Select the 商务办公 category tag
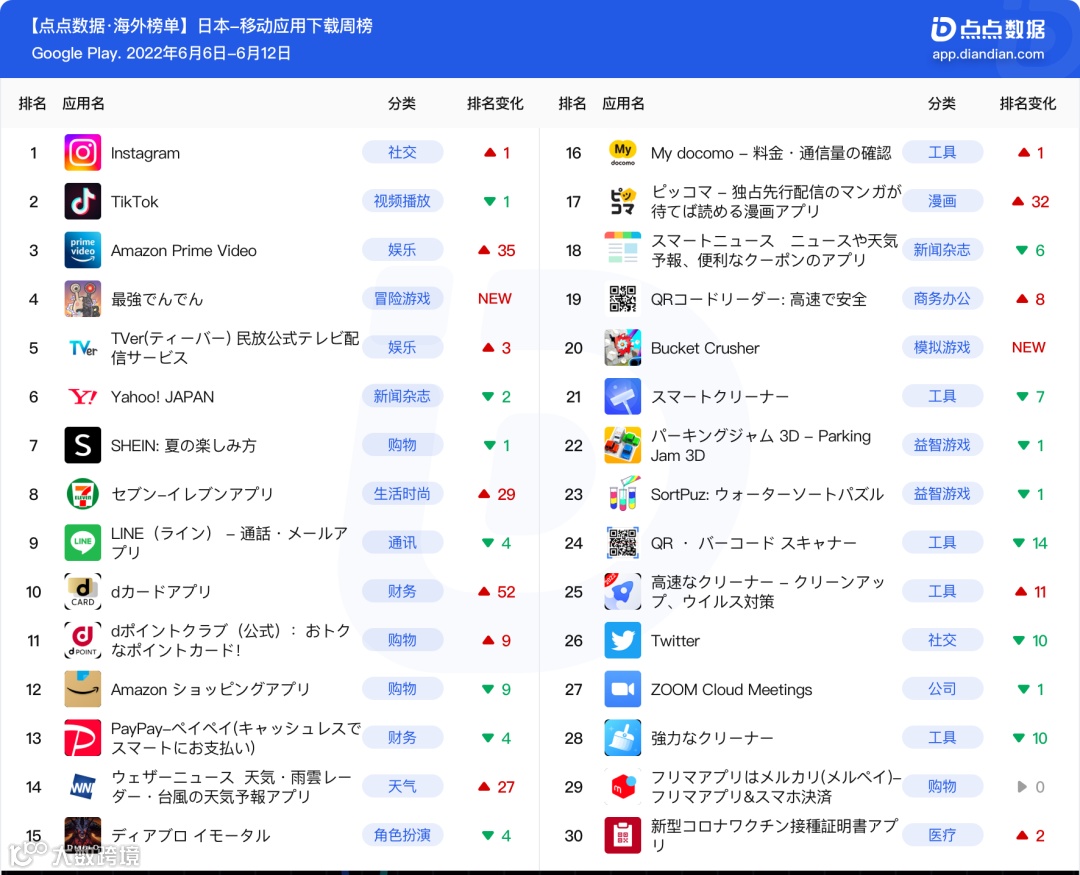The height and width of the screenshot is (875, 1080). click(942, 298)
